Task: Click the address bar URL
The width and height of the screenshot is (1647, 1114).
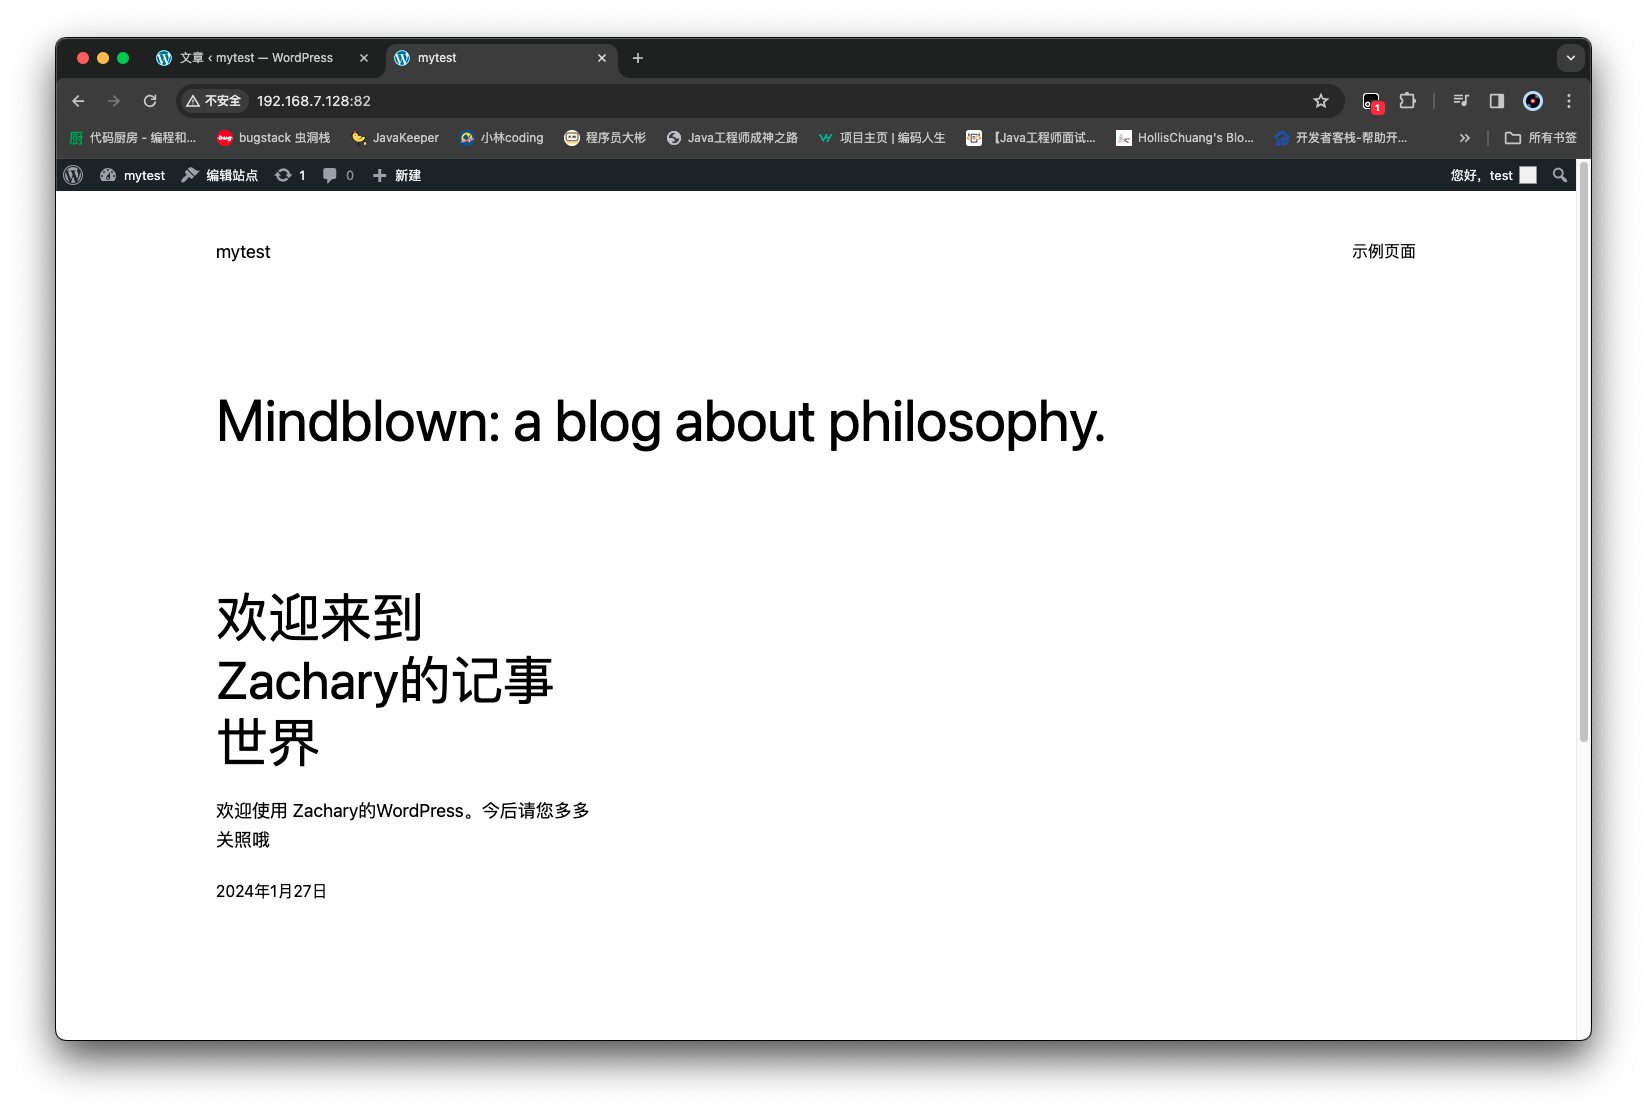Action: click(x=314, y=101)
